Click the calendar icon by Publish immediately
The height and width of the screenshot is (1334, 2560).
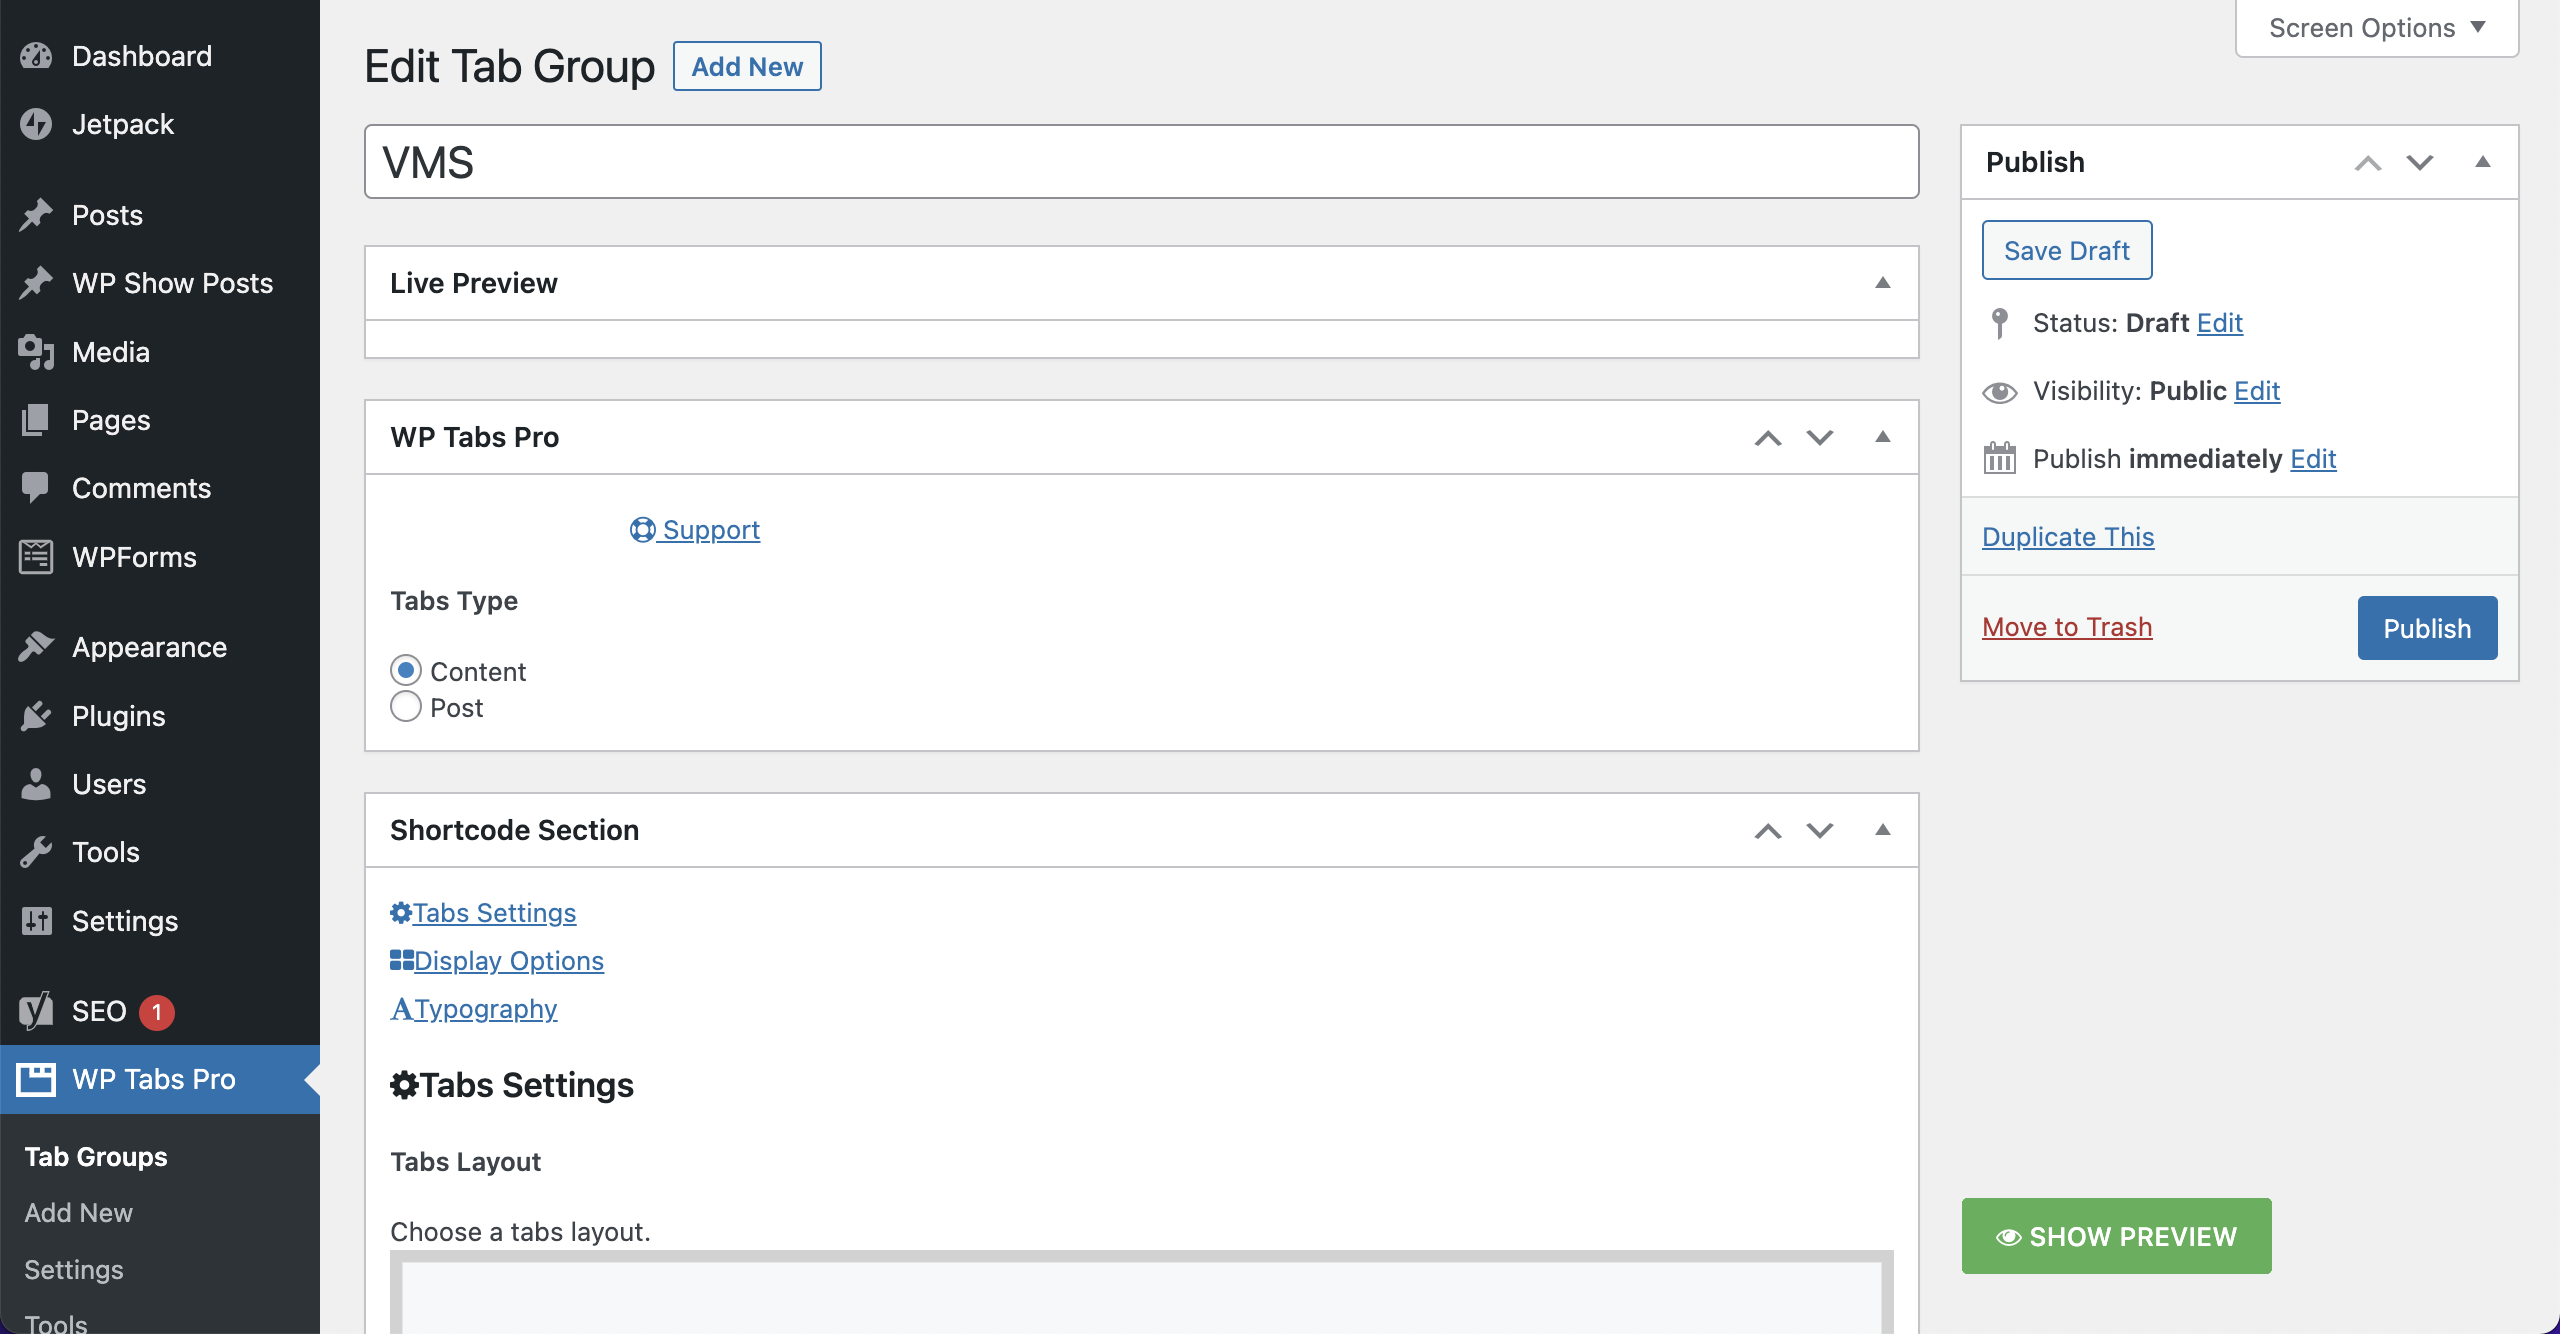1999,458
